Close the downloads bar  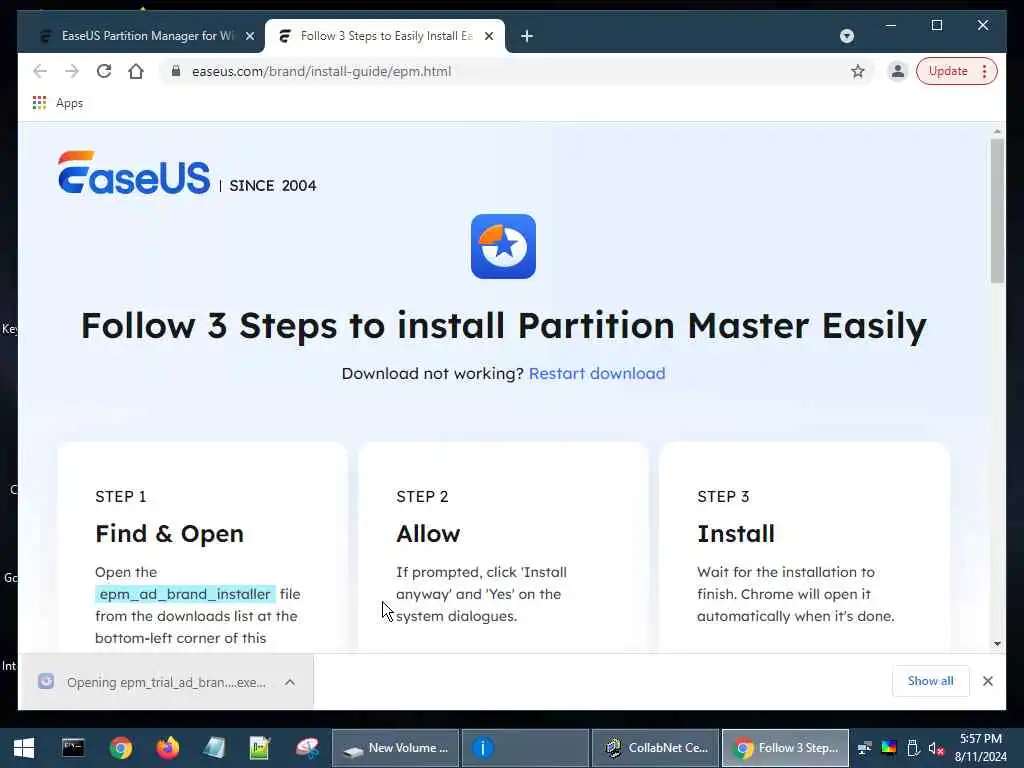click(987, 681)
